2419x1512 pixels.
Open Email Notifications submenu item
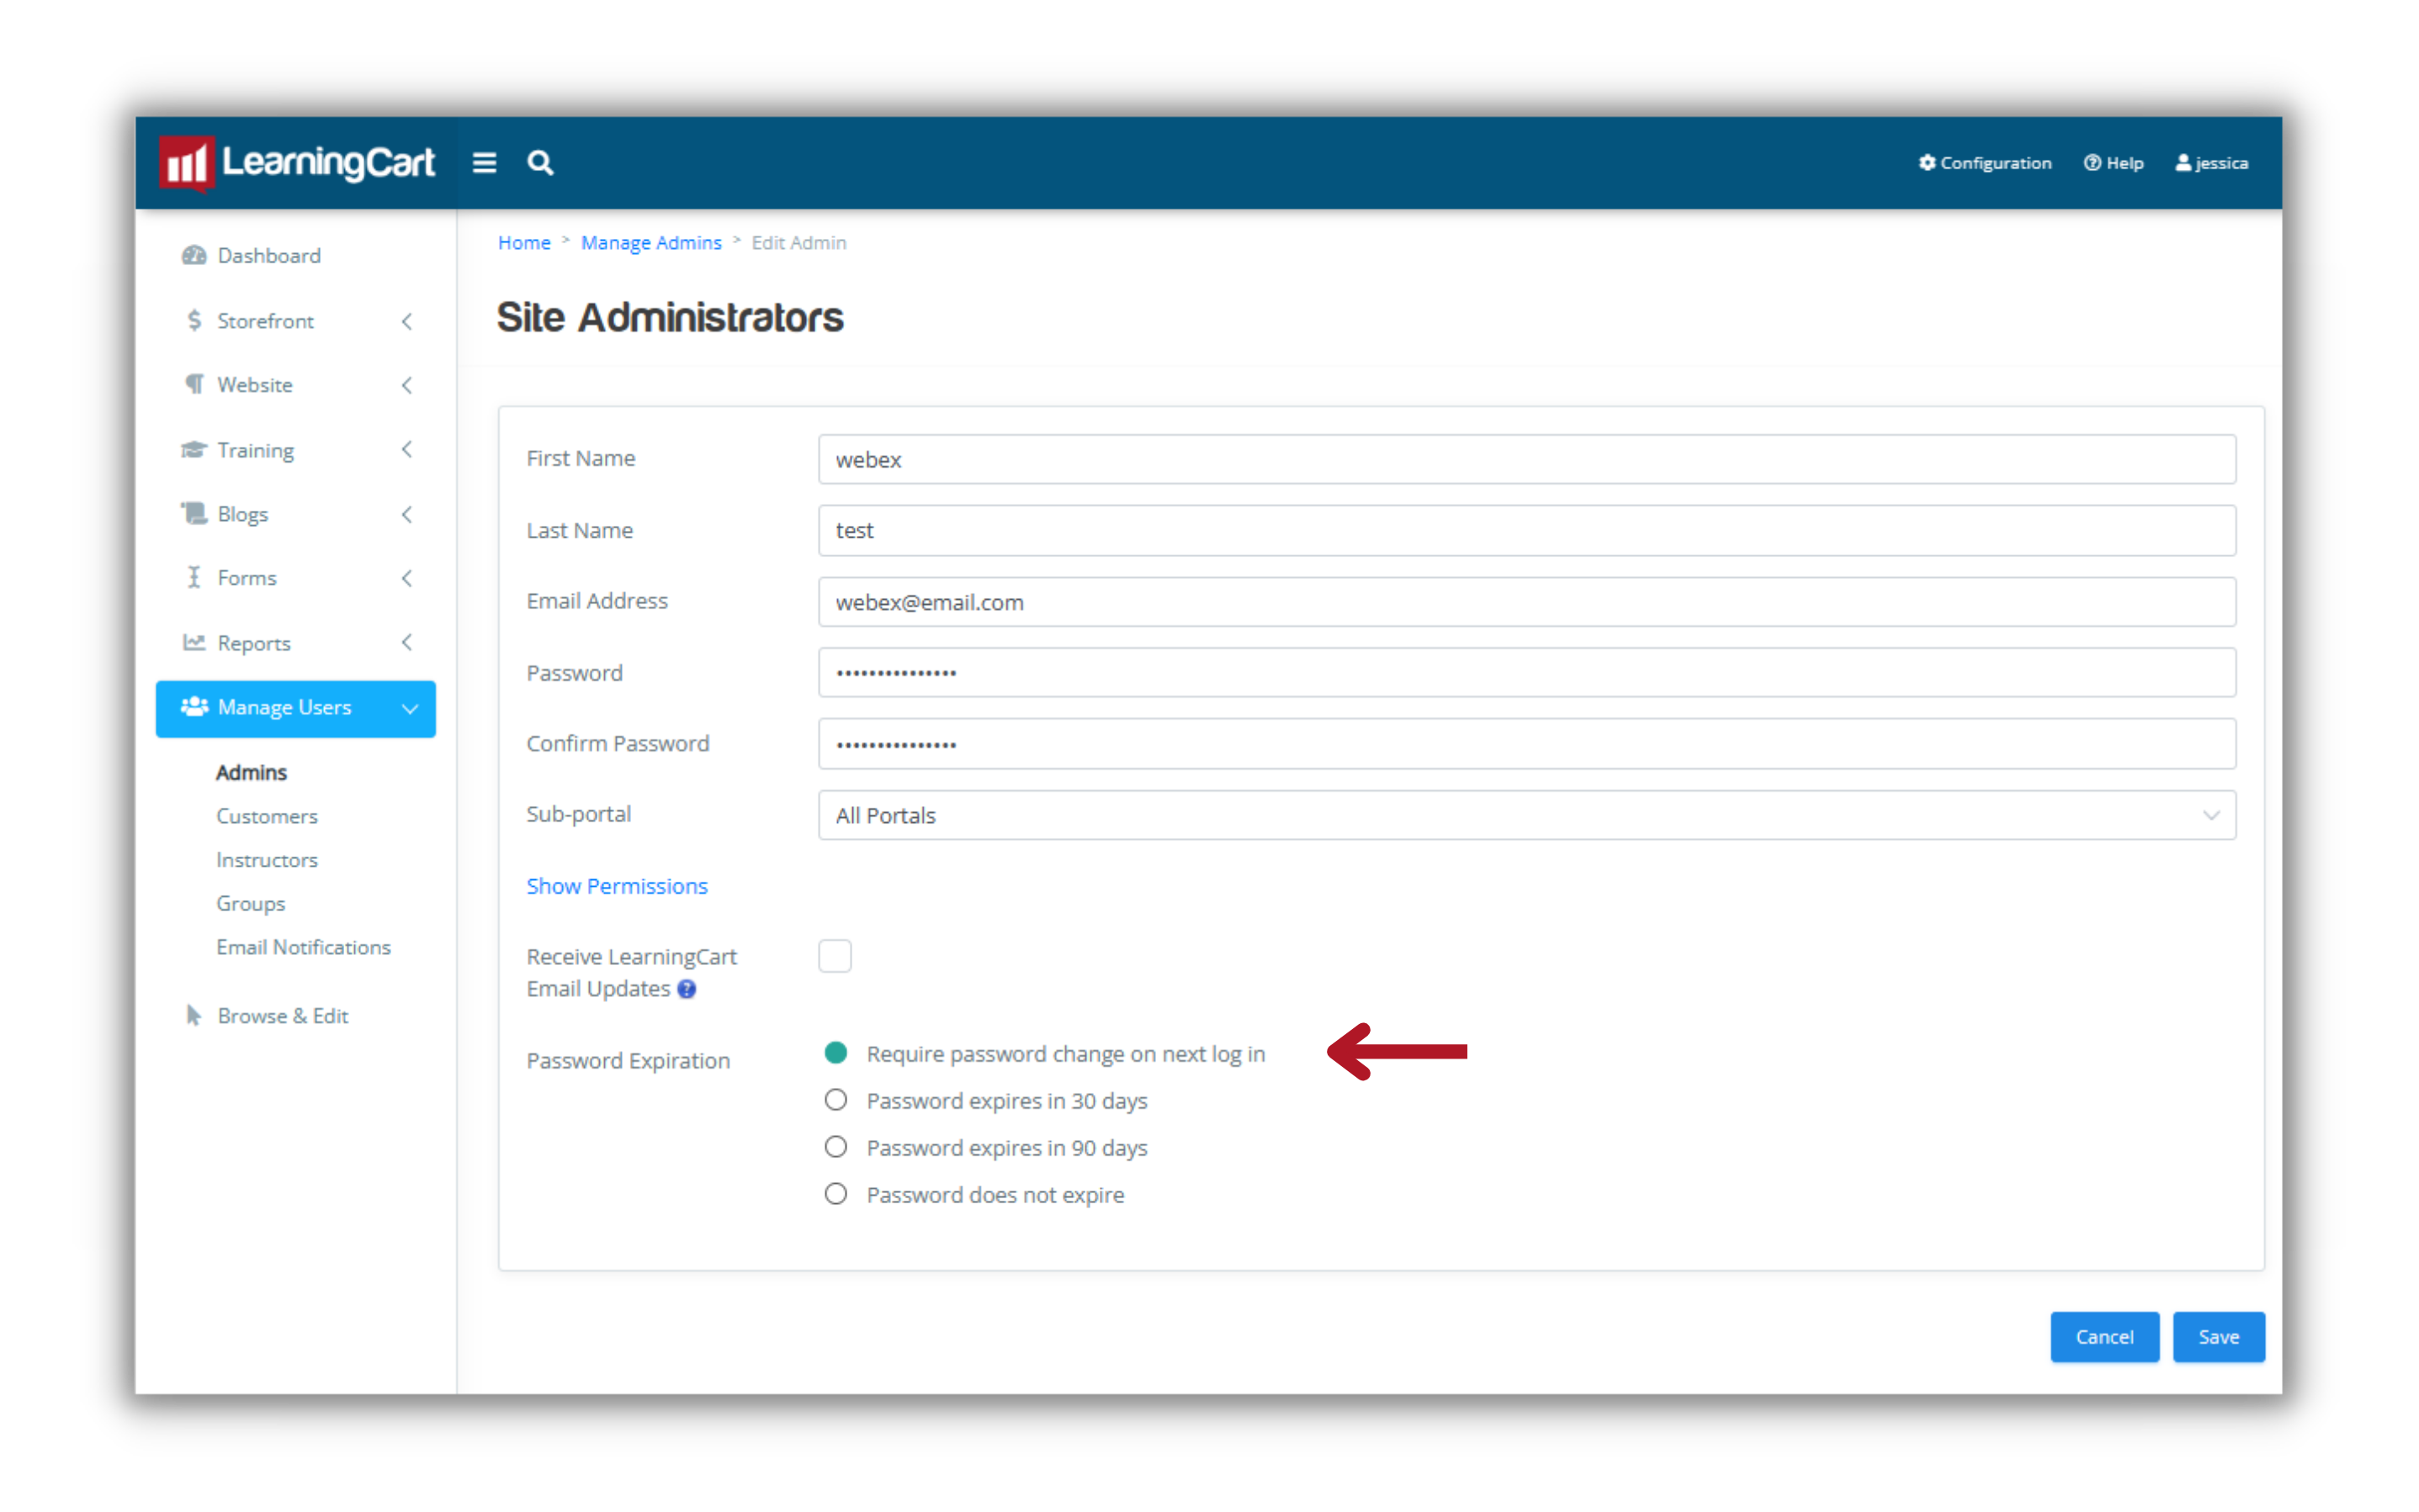(x=304, y=947)
